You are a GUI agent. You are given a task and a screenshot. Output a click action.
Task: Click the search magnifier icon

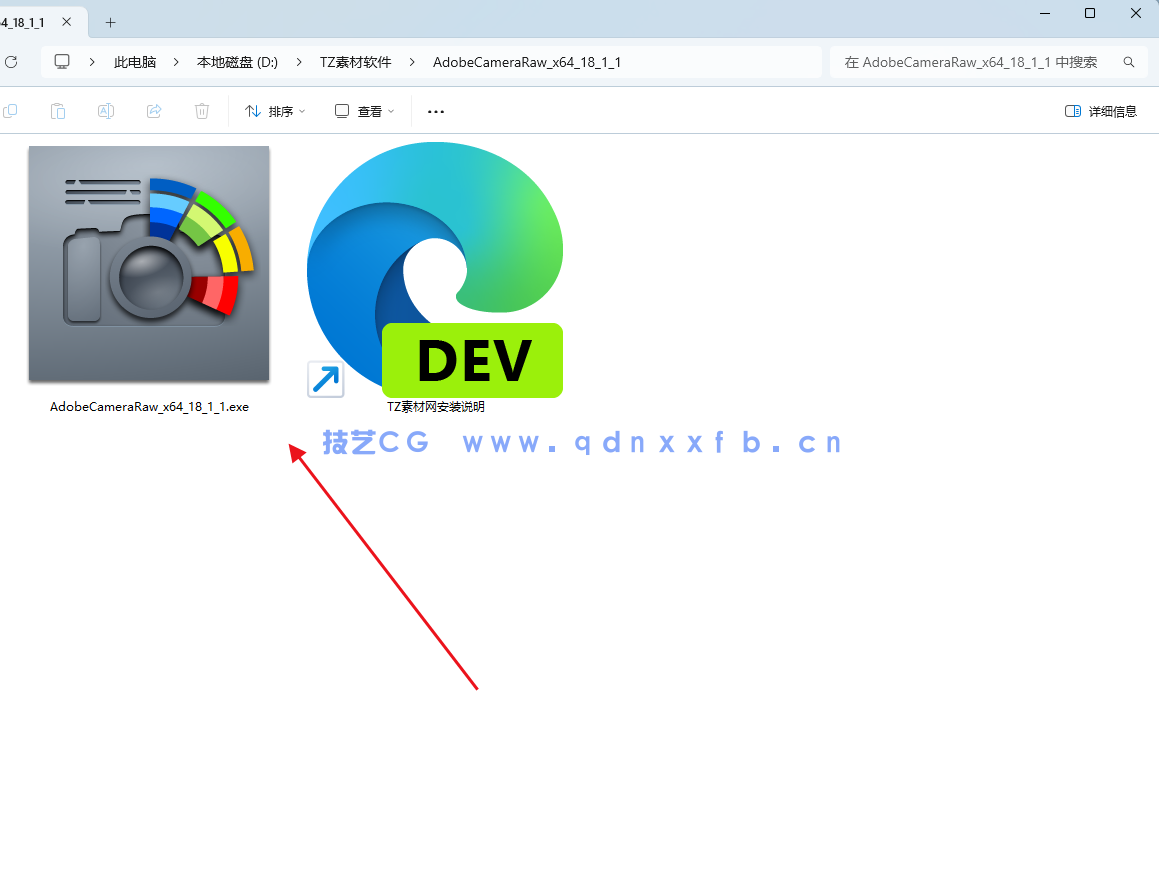click(1128, 61)
